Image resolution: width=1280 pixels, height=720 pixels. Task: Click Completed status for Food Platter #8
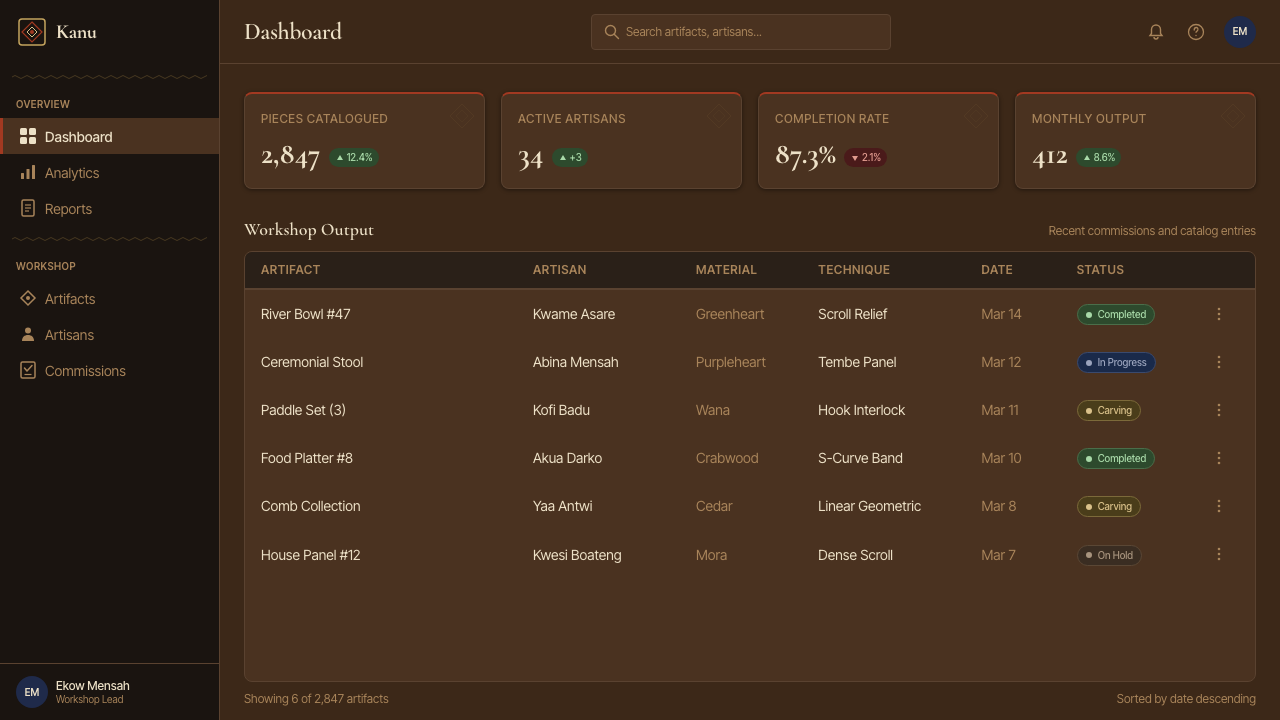click(1116, 458)
